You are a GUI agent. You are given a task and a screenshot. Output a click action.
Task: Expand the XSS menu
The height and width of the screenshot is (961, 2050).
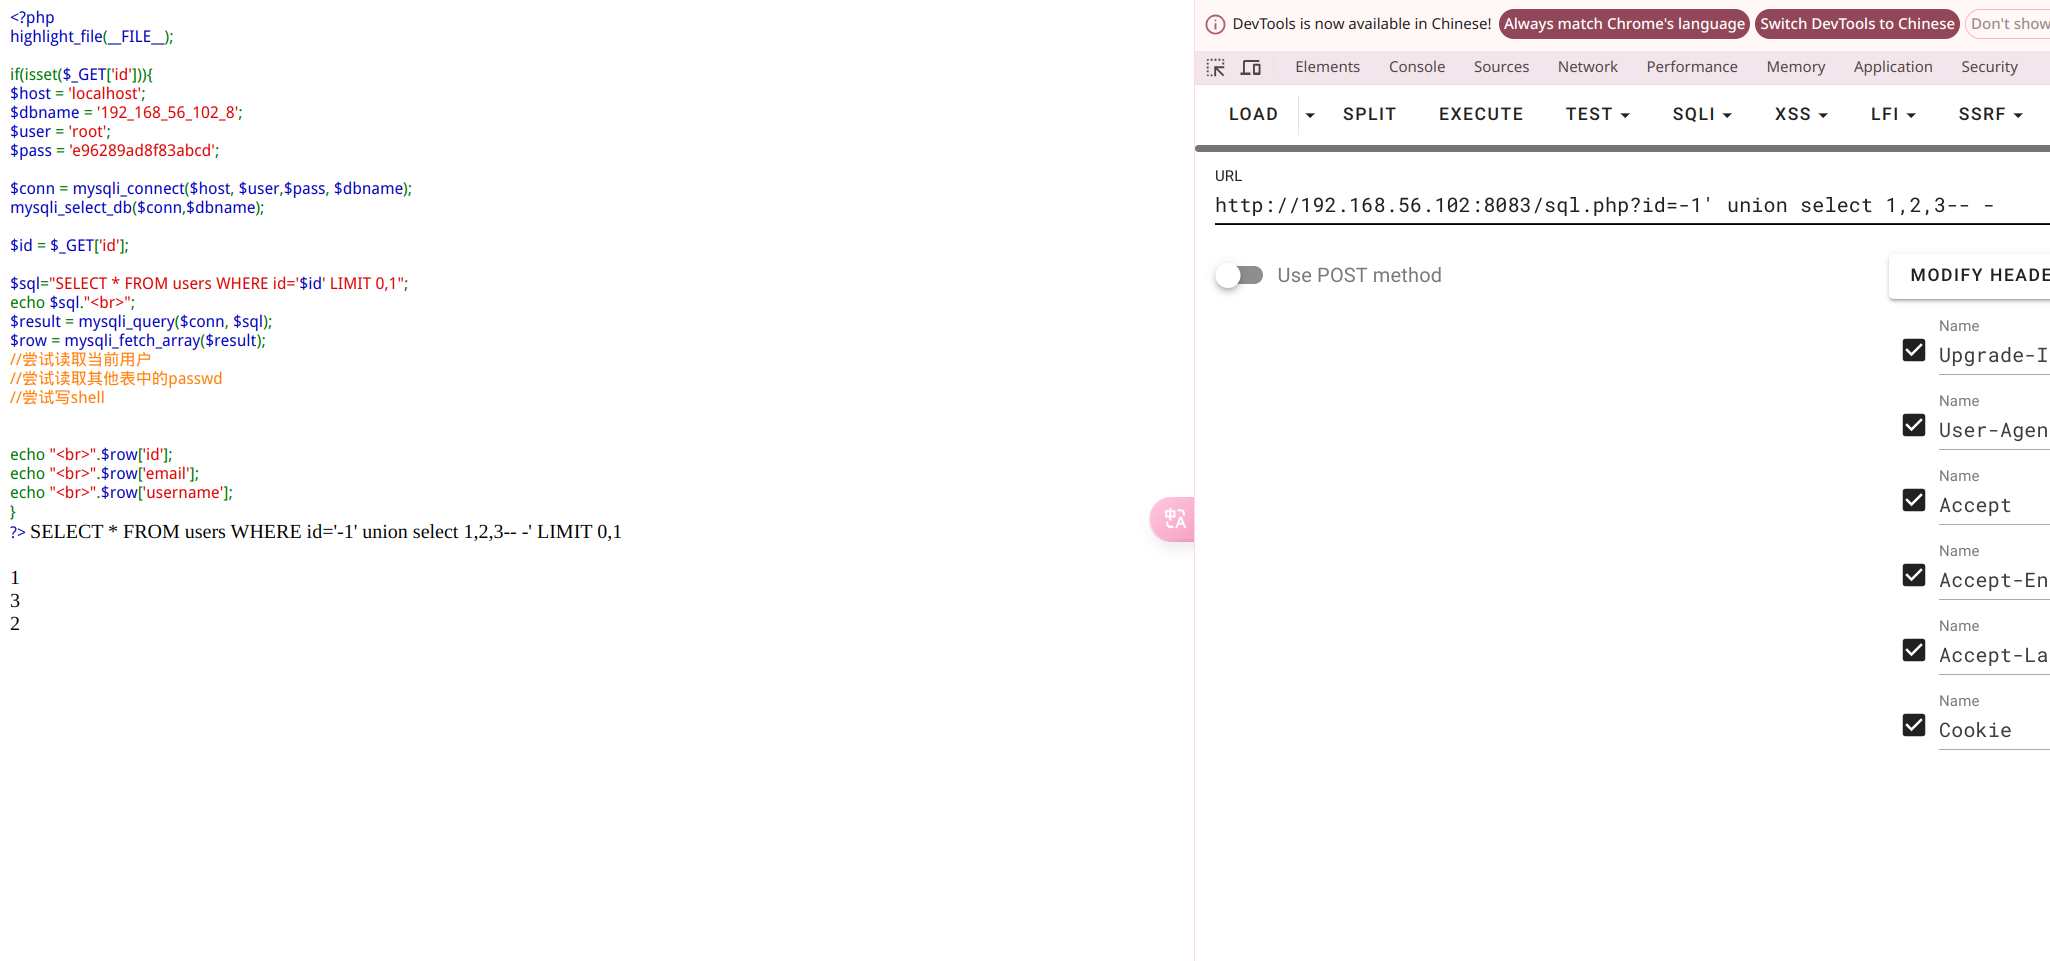[1801, 114]
